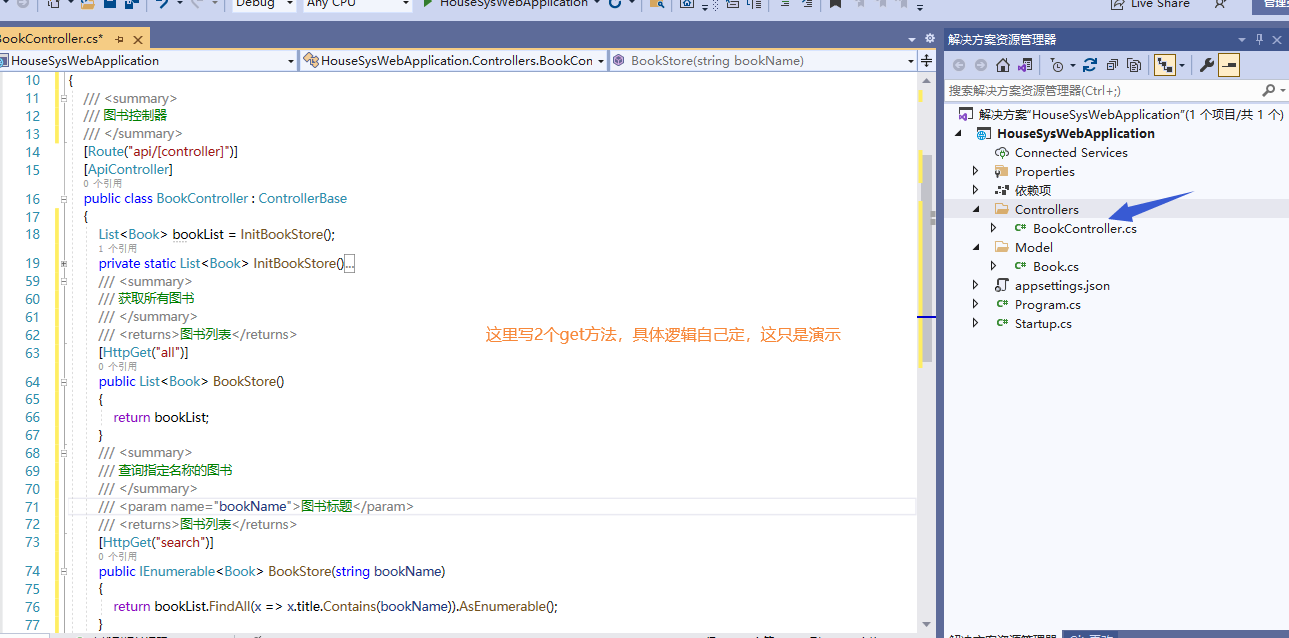Click the gear icon above the editor
Screen dimensions: 1289x638
930,39
